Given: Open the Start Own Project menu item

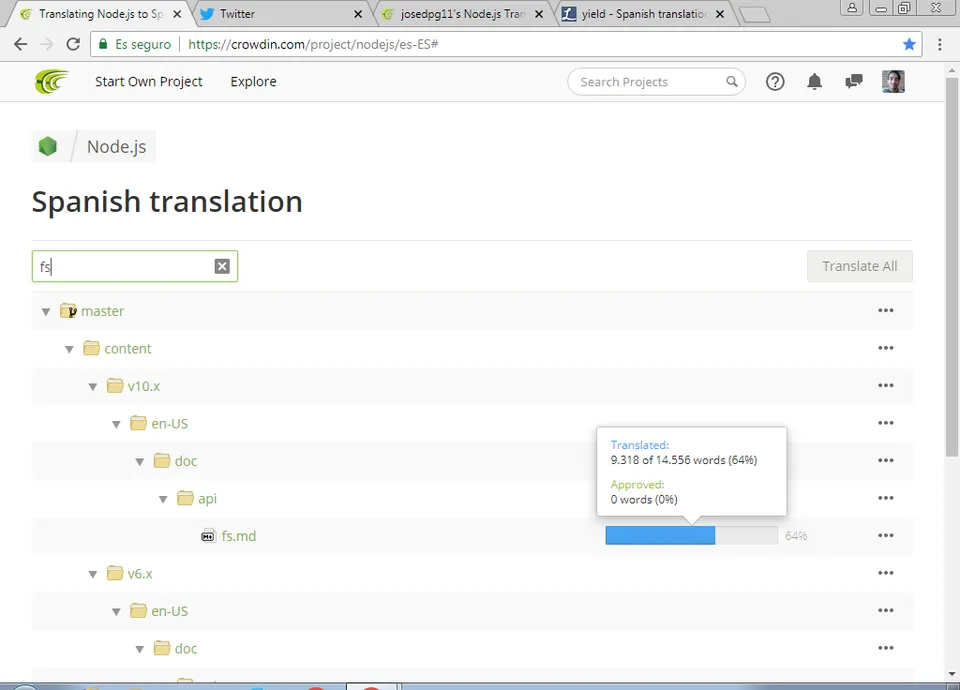Looking at the screenshot, I should point(149,81).
